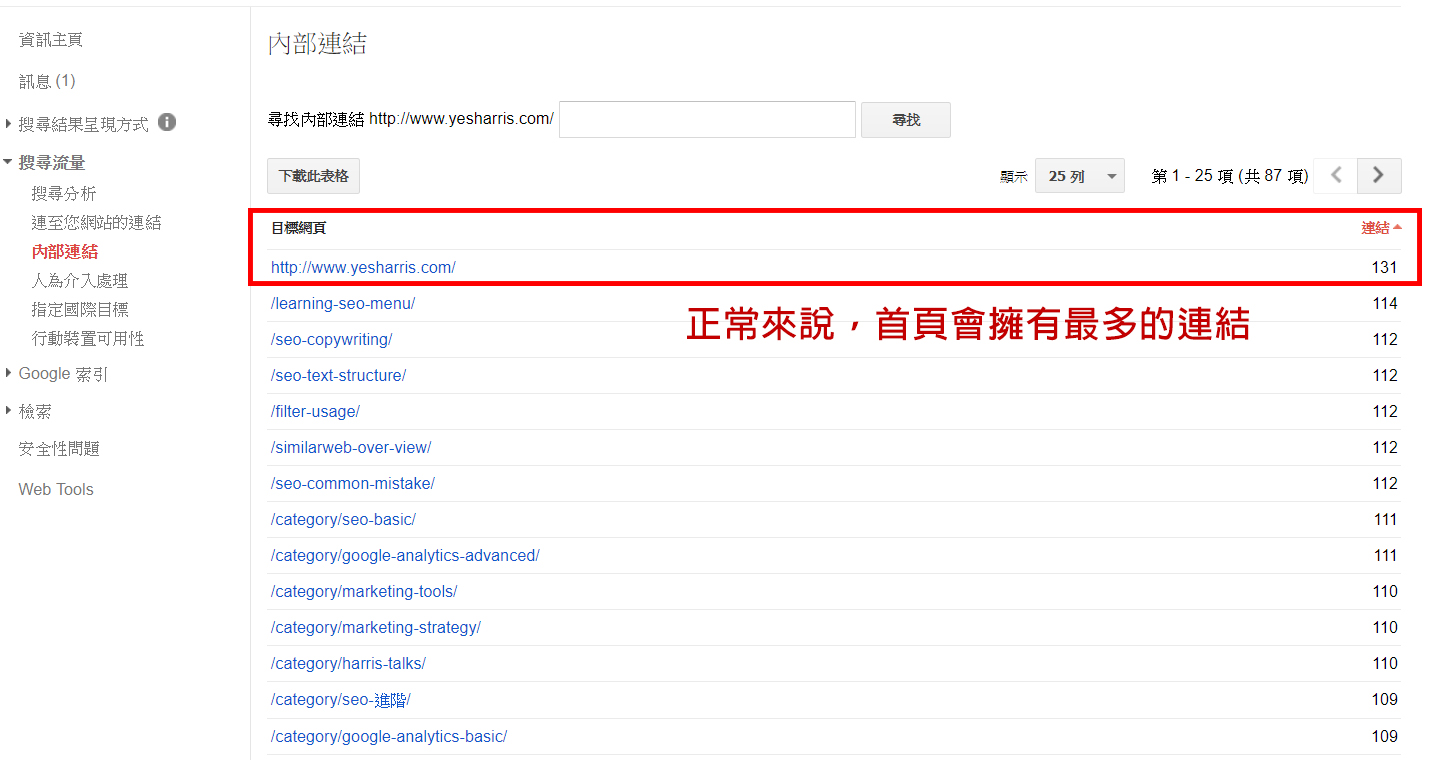Open 訊息 (1) in the sidebar
The height and width of the screenshot is (760, 1429).
click(47, 81)
